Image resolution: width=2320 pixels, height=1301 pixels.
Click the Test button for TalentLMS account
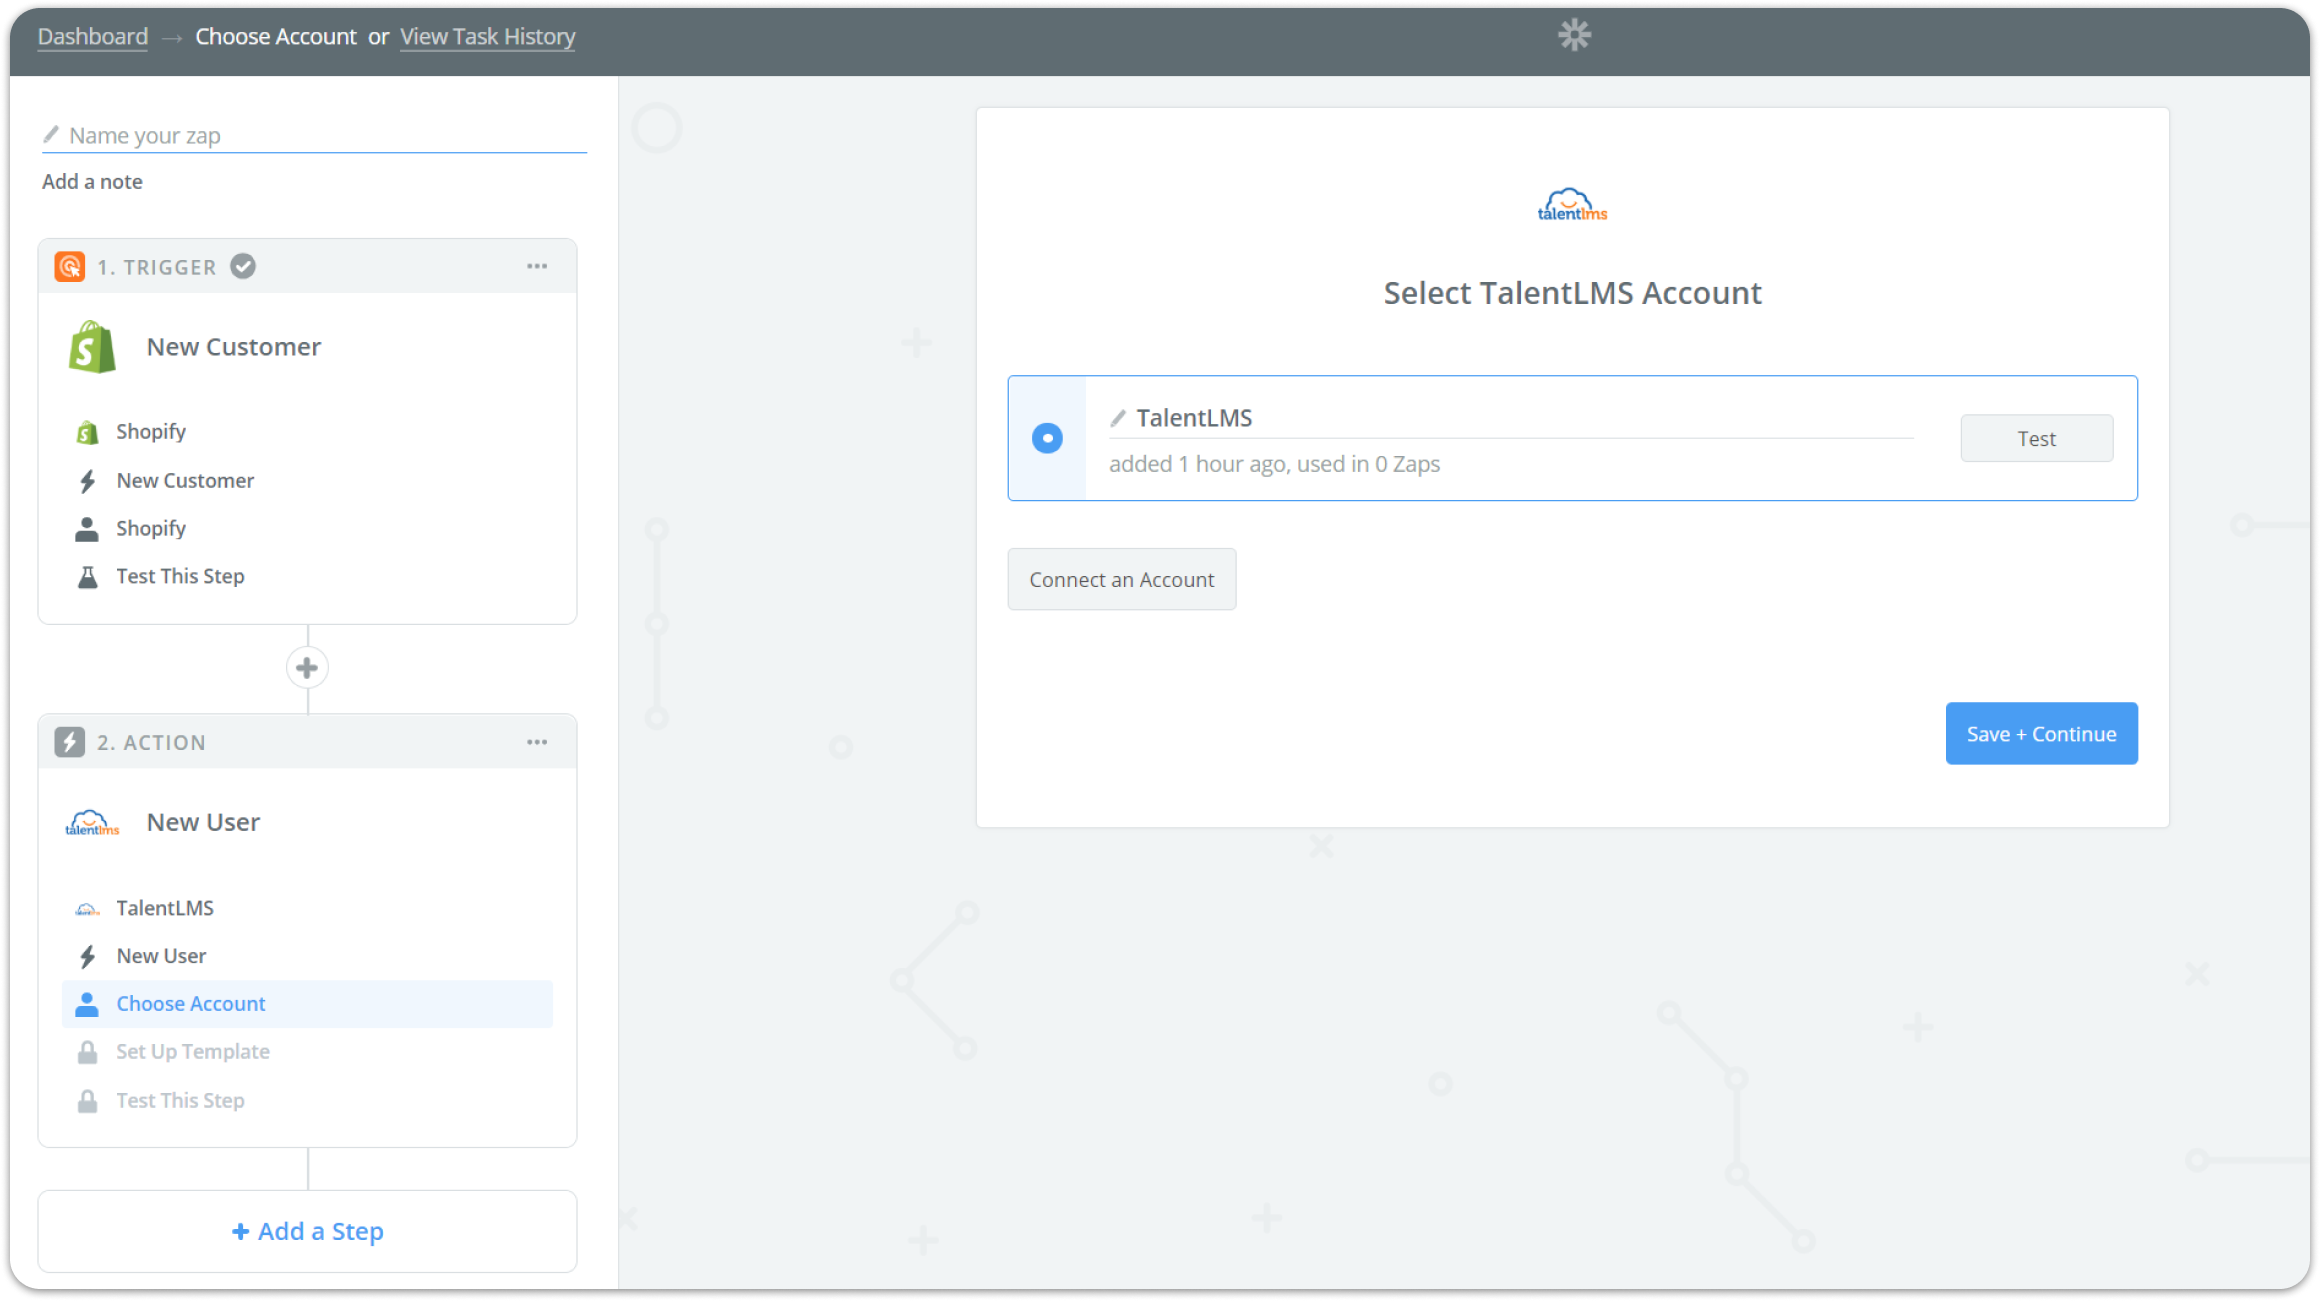(2036, 439)
